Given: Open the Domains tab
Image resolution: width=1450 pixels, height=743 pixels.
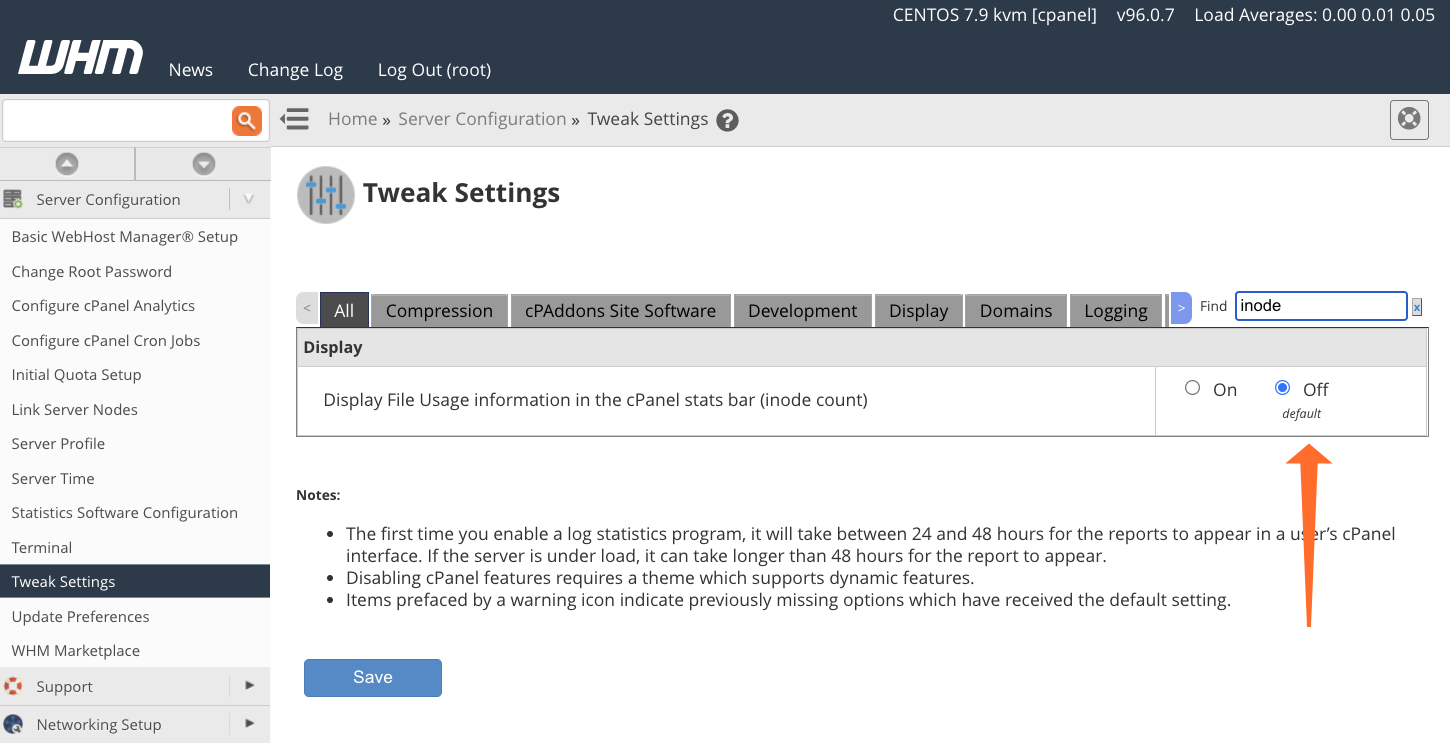Looking at the screenshot, I should point(1015,311).
